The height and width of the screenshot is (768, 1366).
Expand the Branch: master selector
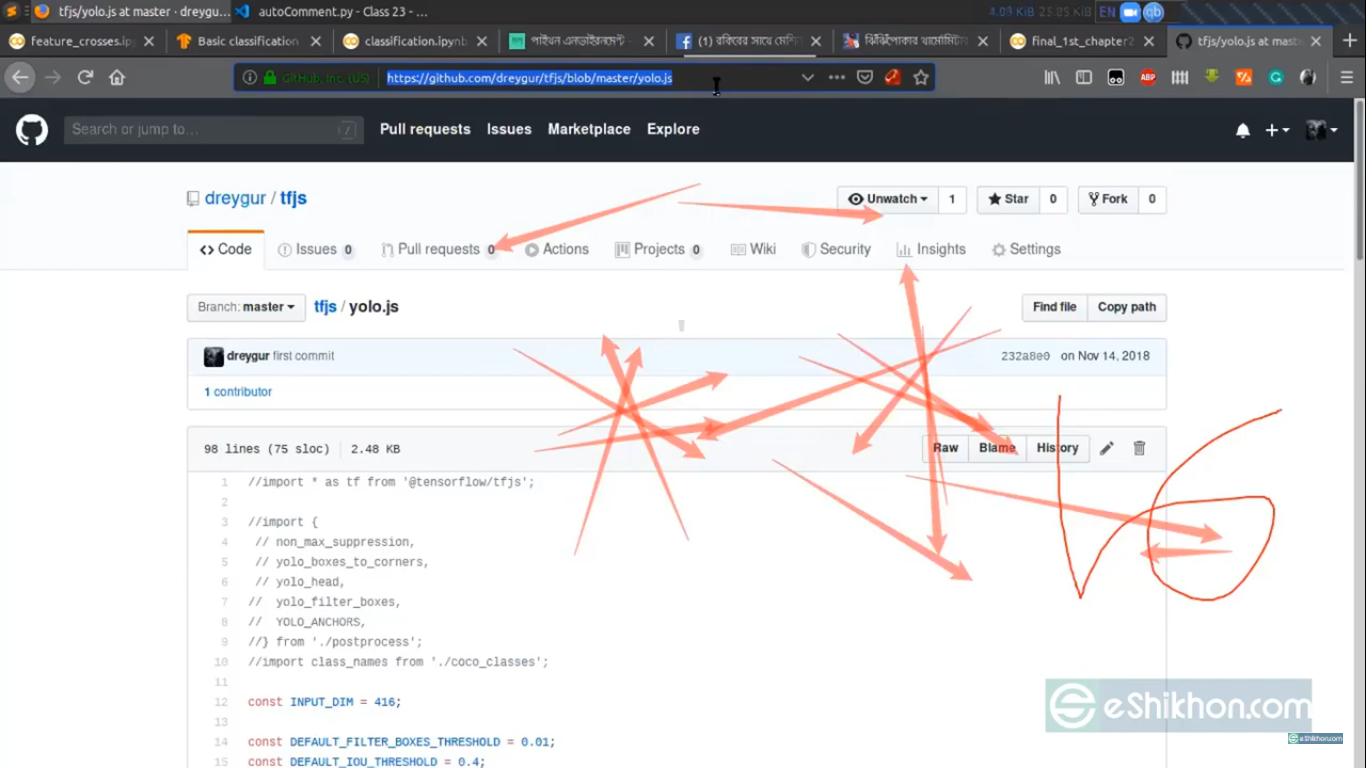pos(246,307)
